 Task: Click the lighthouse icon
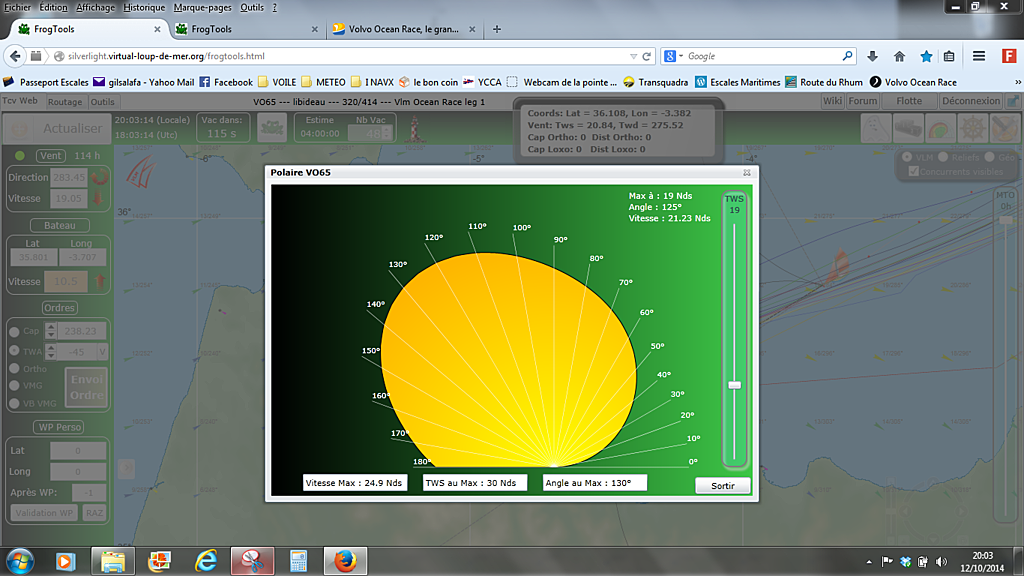point(415,129)
